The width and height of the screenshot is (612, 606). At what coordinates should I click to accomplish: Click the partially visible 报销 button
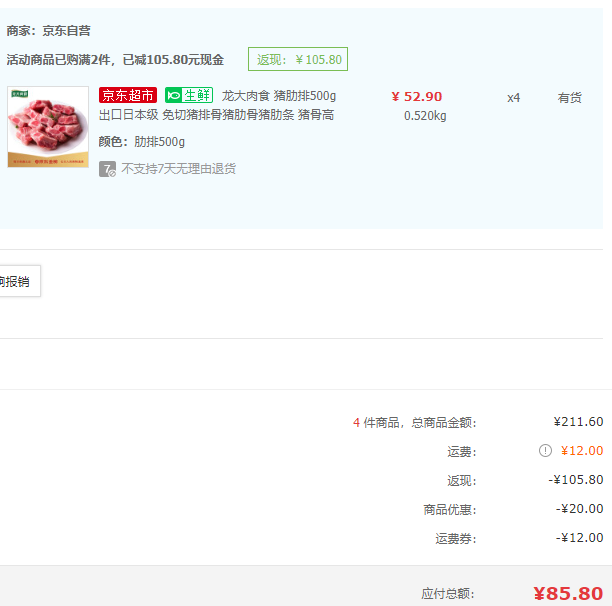tap(20, 281)
